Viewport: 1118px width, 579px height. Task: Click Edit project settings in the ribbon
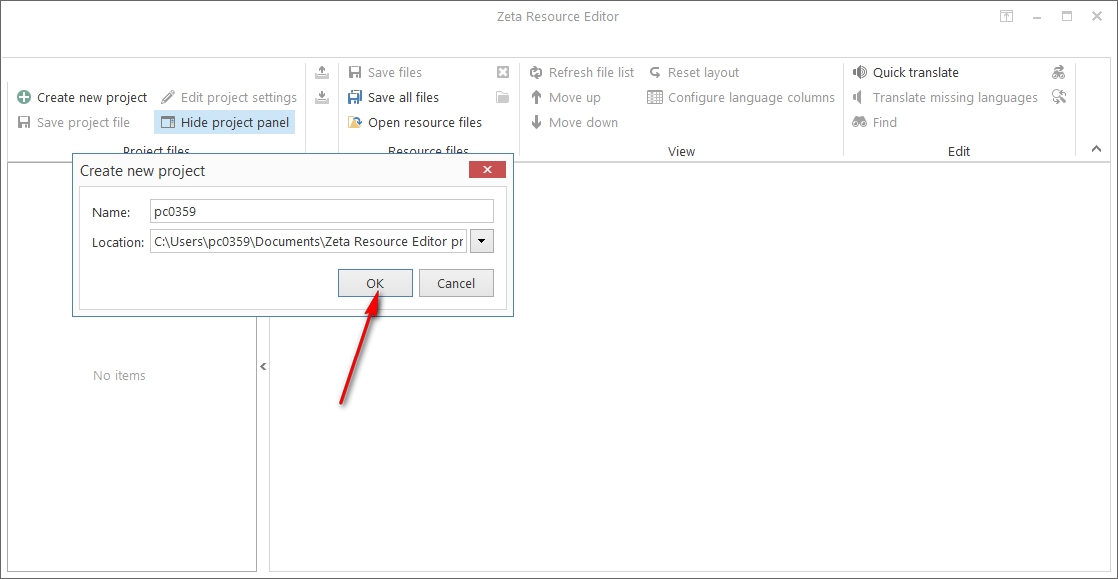(x=228, y=98)
